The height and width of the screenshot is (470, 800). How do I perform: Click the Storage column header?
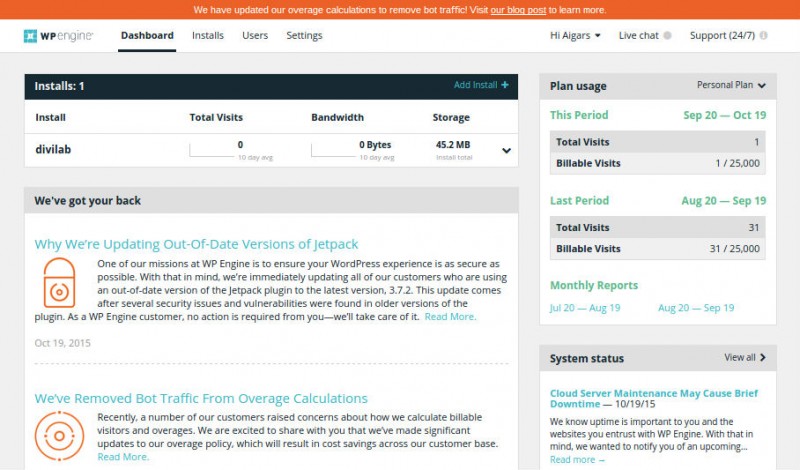click(451, 117)
